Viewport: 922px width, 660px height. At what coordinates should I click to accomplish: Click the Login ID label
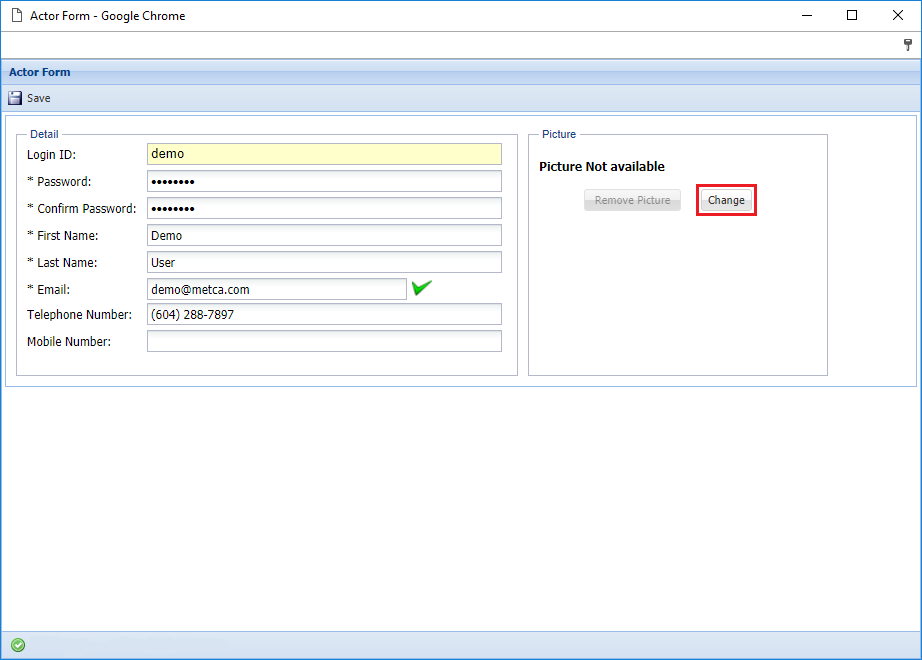[x=51, y=155]
